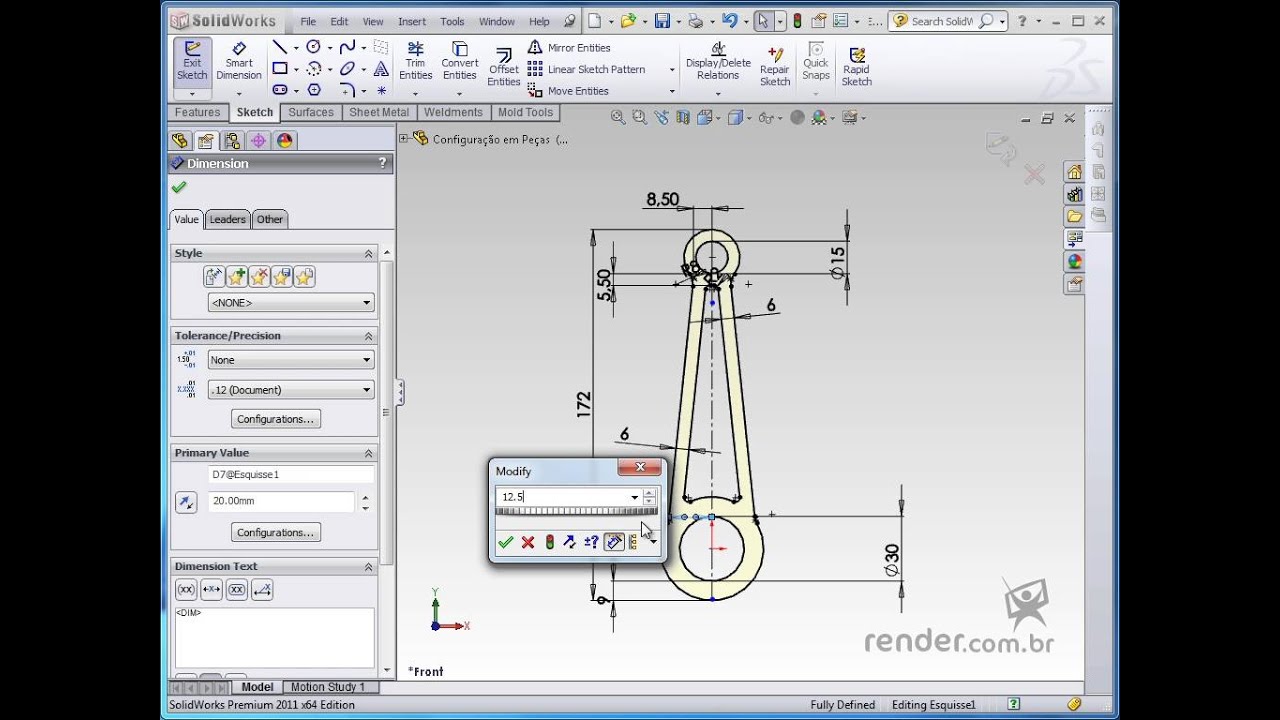Screen dimensions: 1280x720
Task: Switch to the Leaders tab
Action: tap(227, 219)
